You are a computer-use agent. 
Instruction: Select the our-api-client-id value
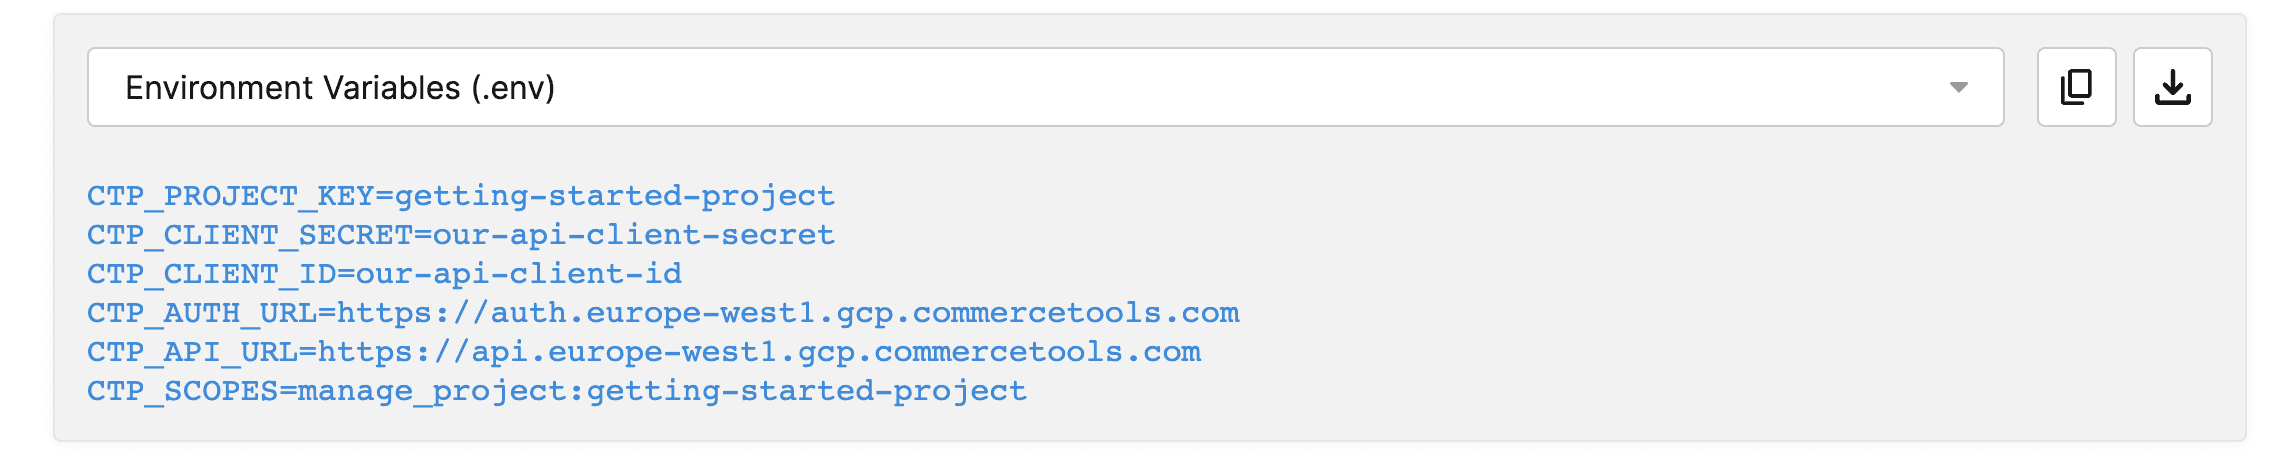[x=519, y=274]
